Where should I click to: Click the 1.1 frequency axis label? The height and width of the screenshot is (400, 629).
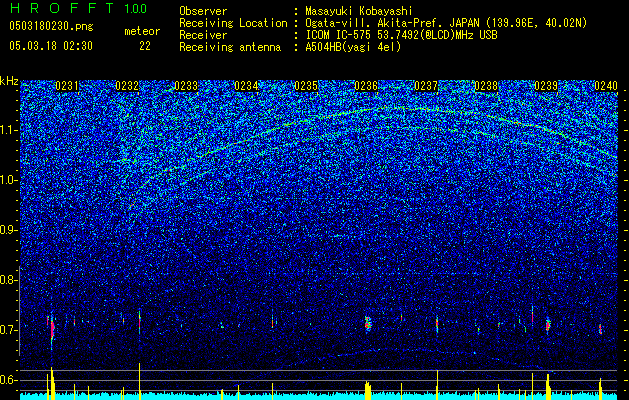(x=9, y=130)
